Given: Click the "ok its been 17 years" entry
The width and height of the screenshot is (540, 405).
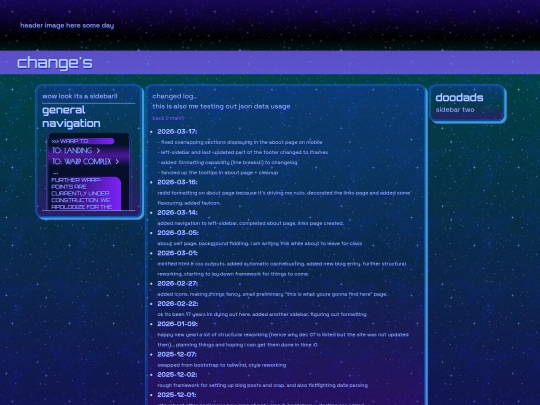Looking at the screenshot, I should (x=262, y=314).
